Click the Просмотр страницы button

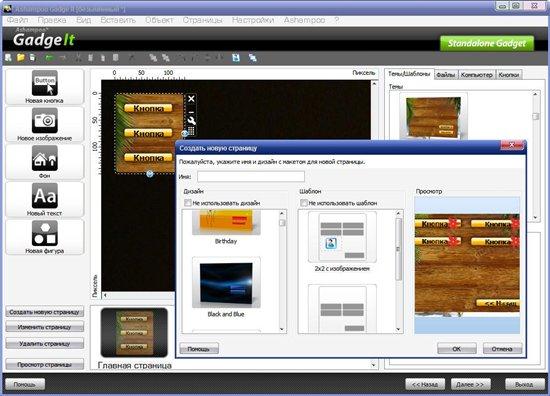[x=45, y=364]
